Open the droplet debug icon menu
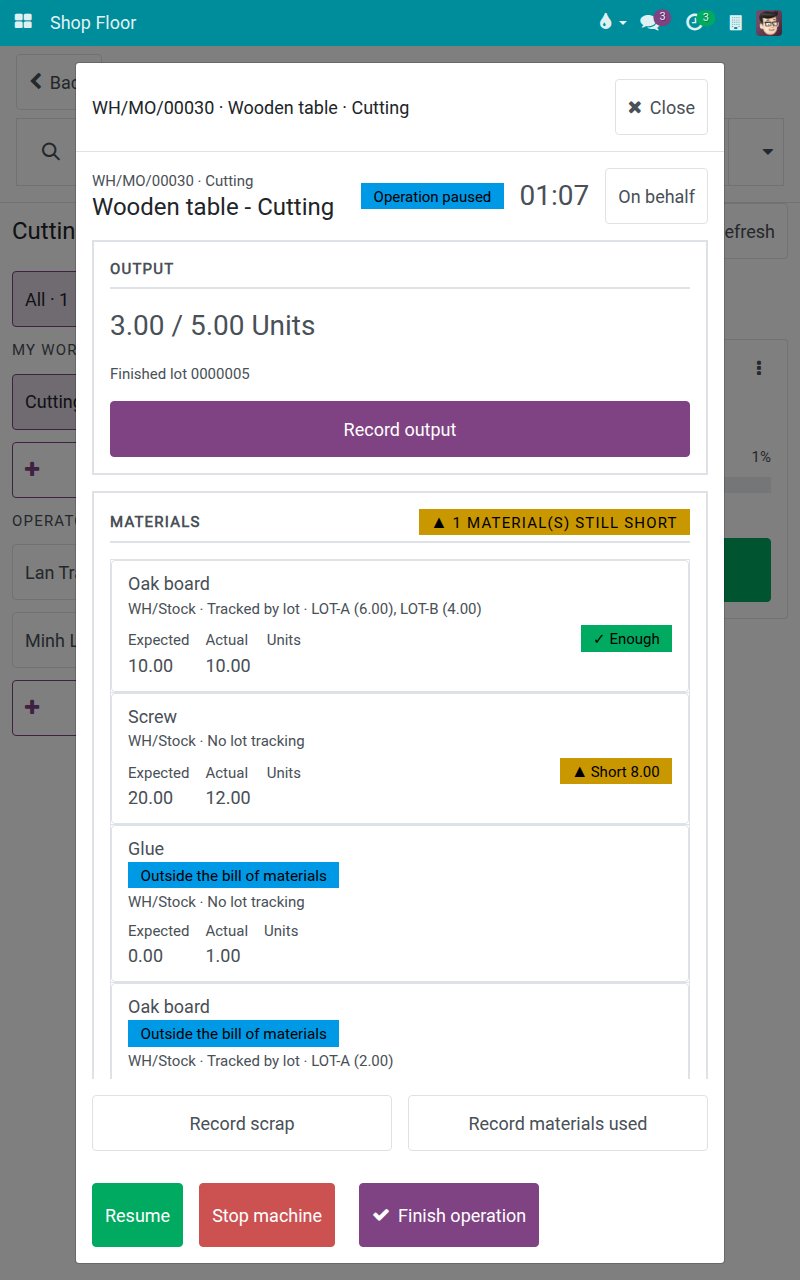 pyautogui.click(x=605, y=22)
